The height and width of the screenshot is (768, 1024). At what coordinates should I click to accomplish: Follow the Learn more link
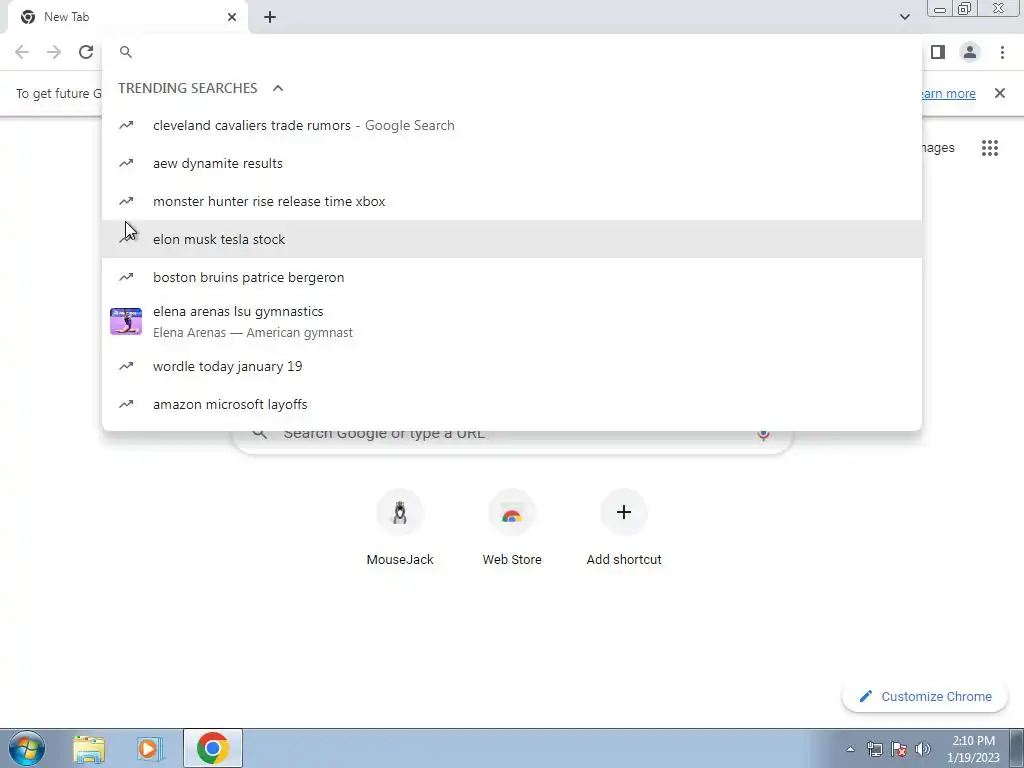tap(948, 93)
